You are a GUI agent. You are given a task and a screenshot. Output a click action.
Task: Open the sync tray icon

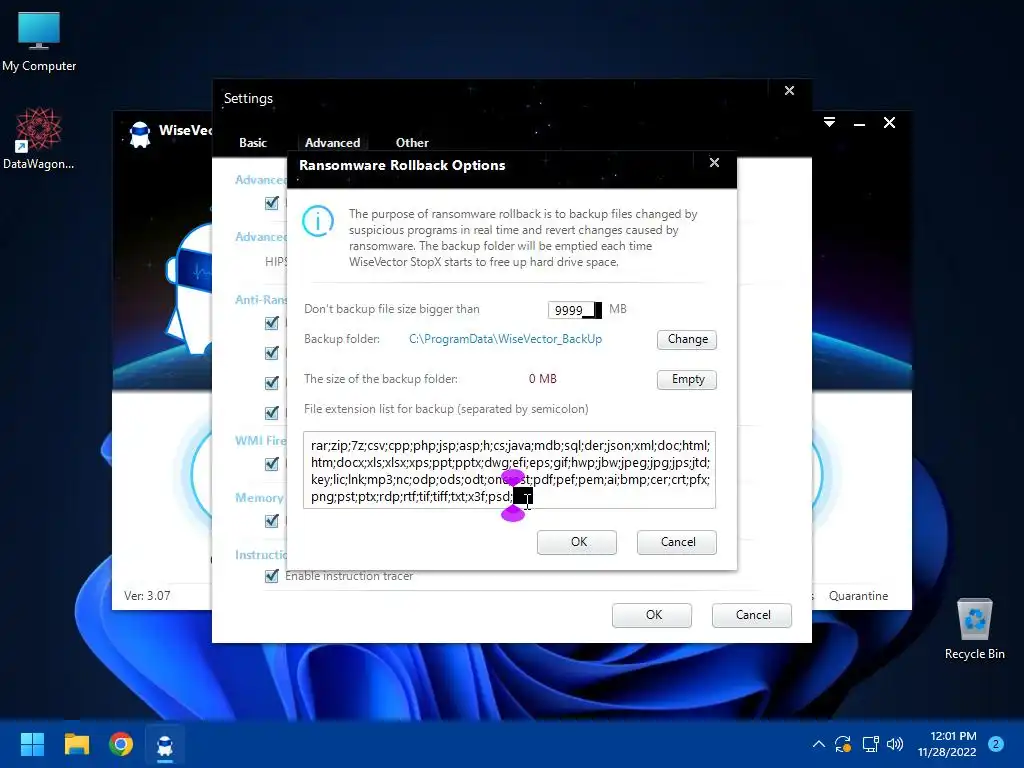coord(842,744)
